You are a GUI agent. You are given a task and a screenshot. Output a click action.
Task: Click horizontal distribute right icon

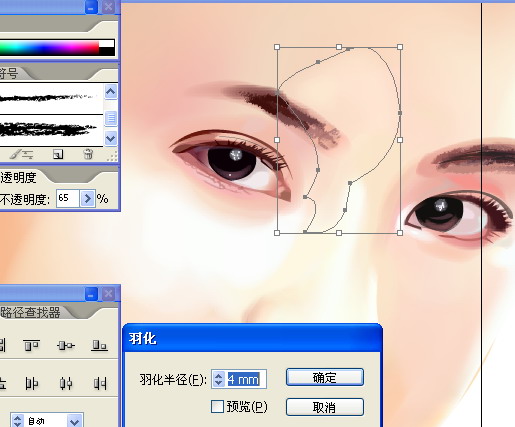tap(100, 383)
